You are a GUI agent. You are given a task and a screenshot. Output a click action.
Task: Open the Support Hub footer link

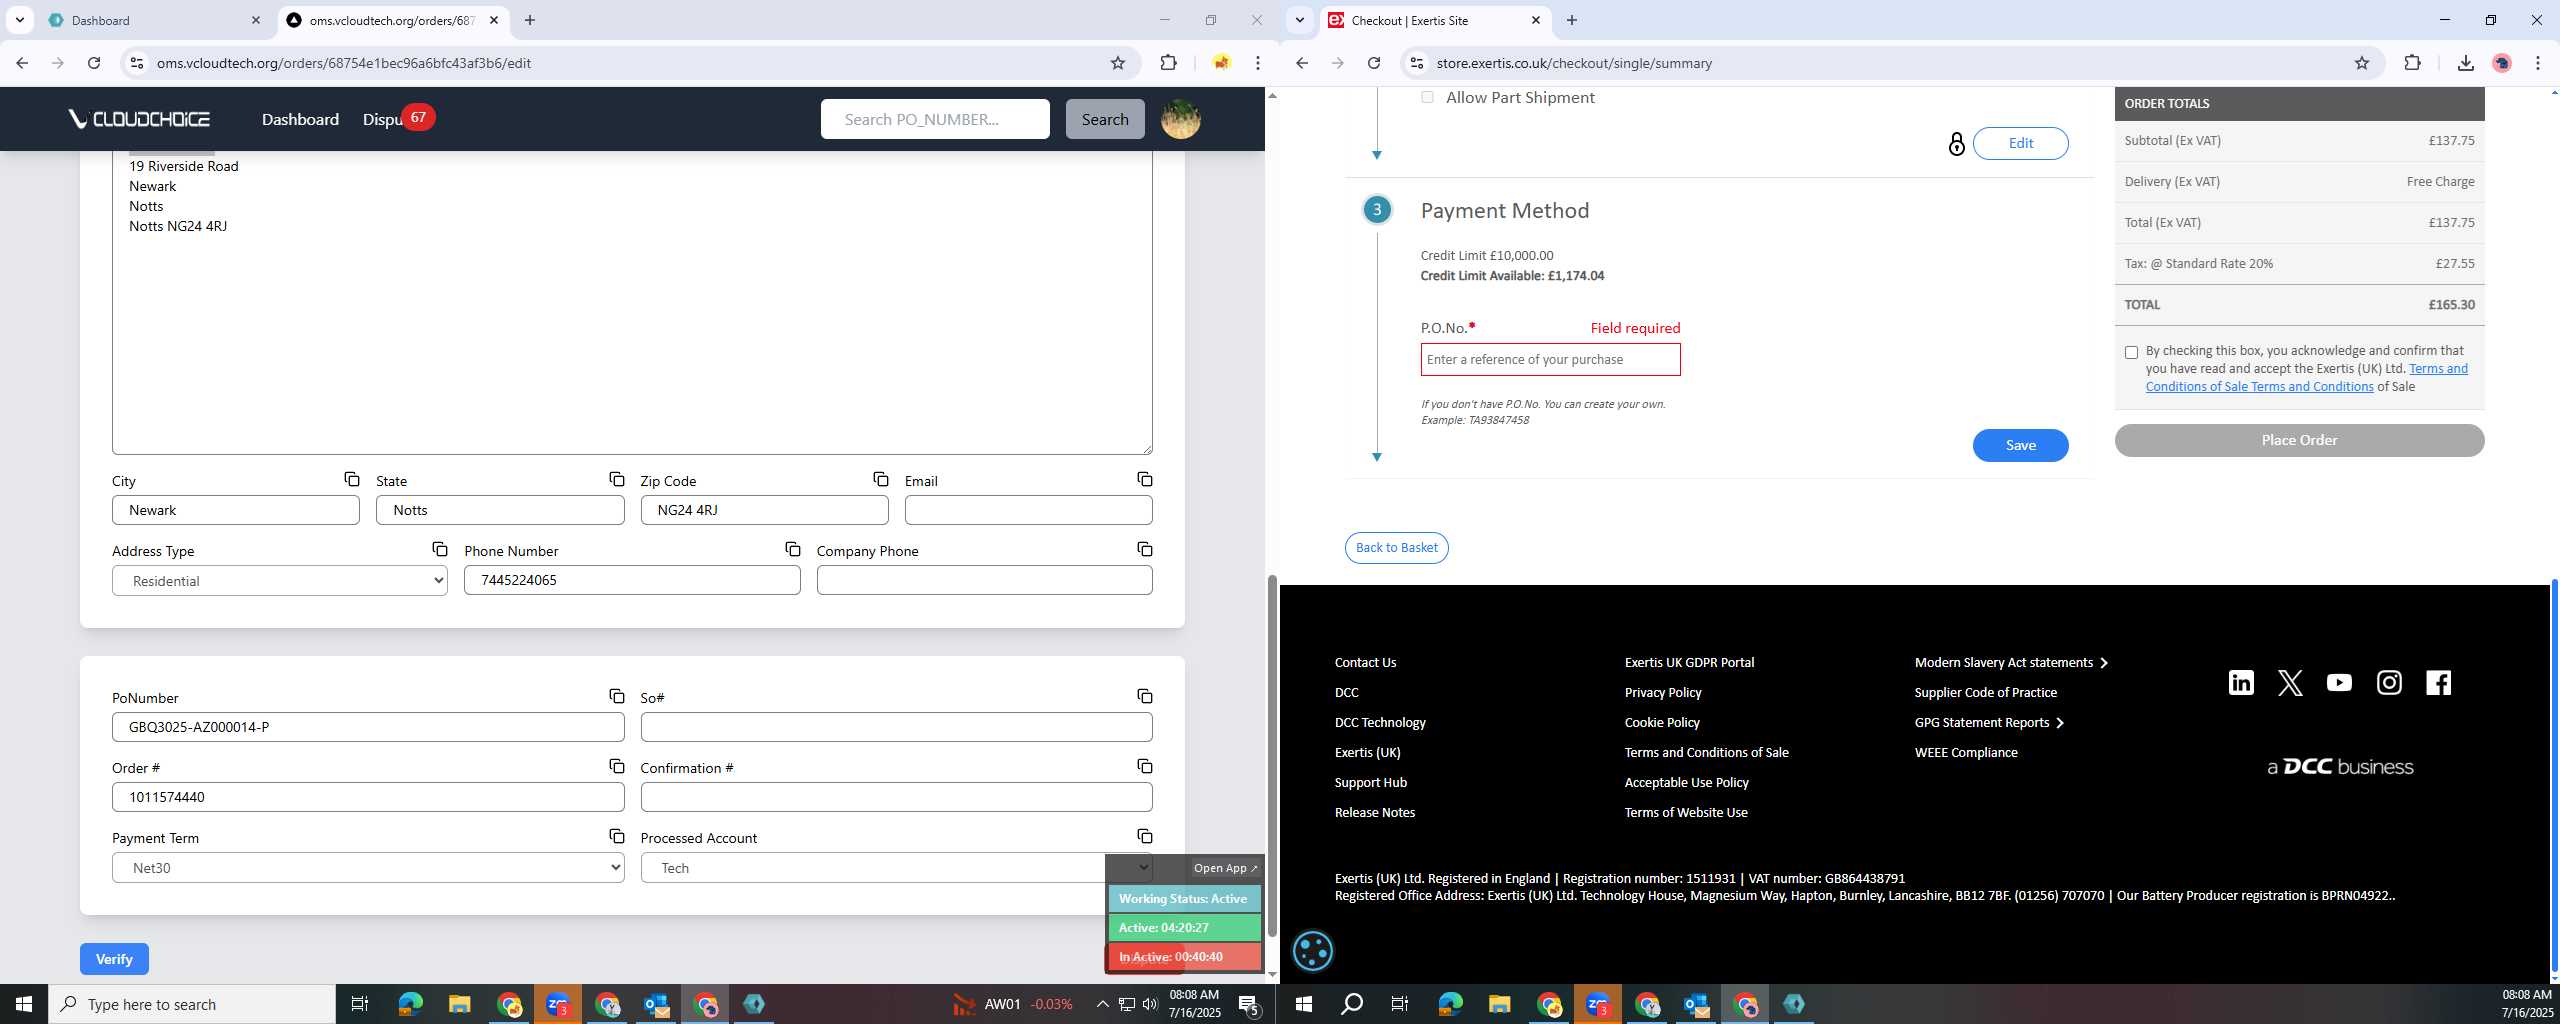1370,782
